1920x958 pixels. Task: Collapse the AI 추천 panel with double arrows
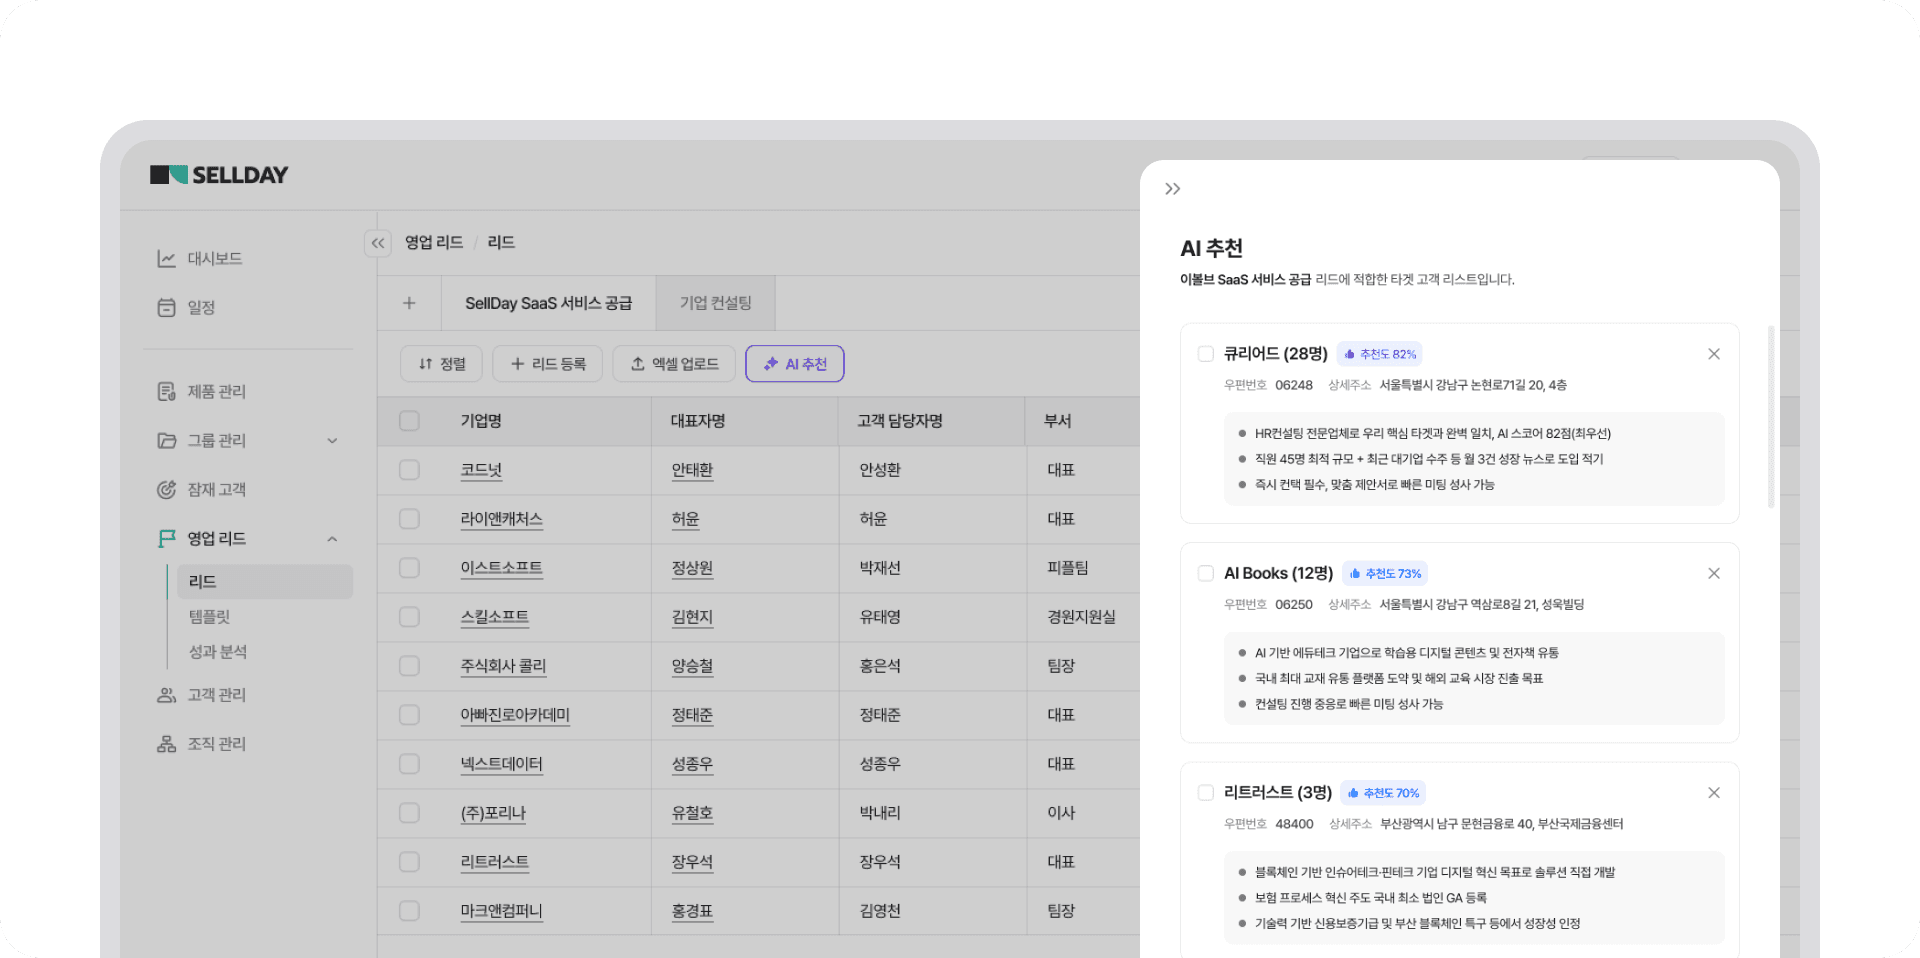coord(1173,189)
